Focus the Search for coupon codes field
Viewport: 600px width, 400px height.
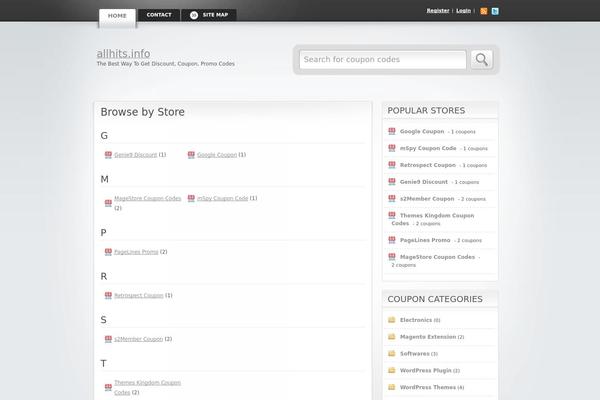383,60
